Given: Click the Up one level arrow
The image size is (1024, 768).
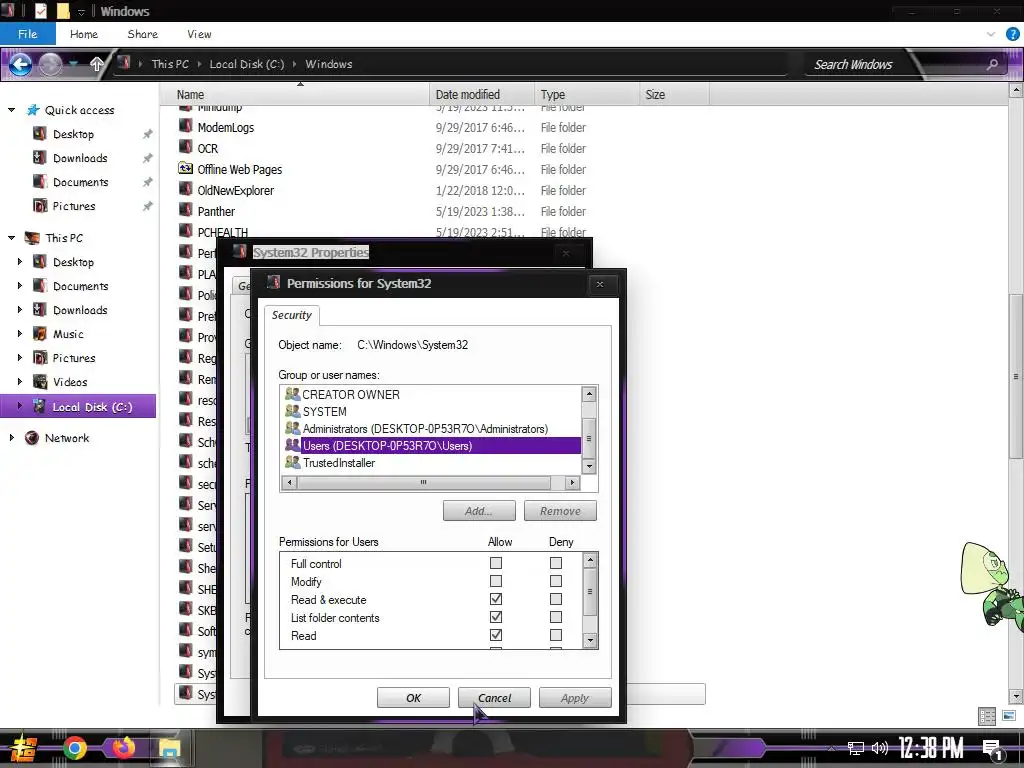Looking at the screenshot, I should [x=97, y=64].
